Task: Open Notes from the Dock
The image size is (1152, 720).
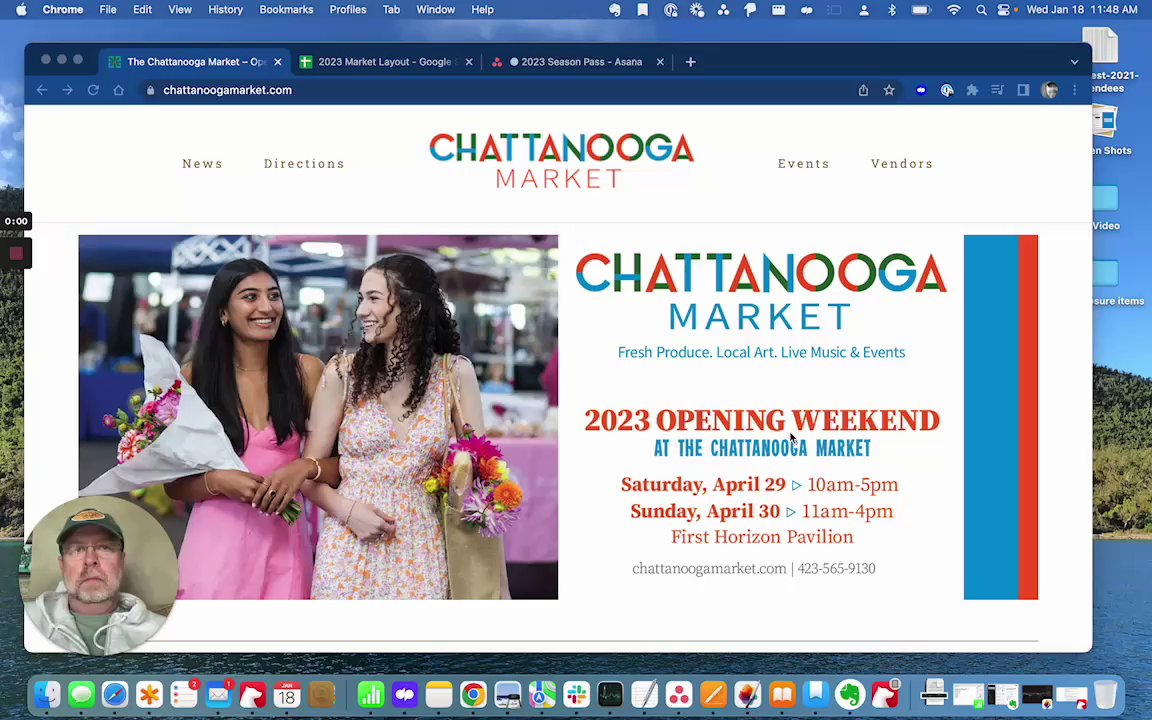Action: [439, 694]
